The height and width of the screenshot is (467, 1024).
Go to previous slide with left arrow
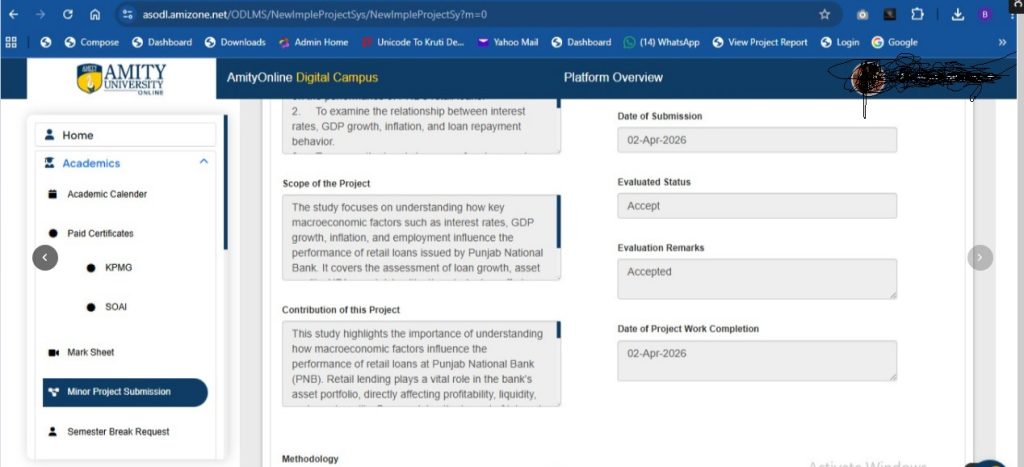click(x=45, y=257)
